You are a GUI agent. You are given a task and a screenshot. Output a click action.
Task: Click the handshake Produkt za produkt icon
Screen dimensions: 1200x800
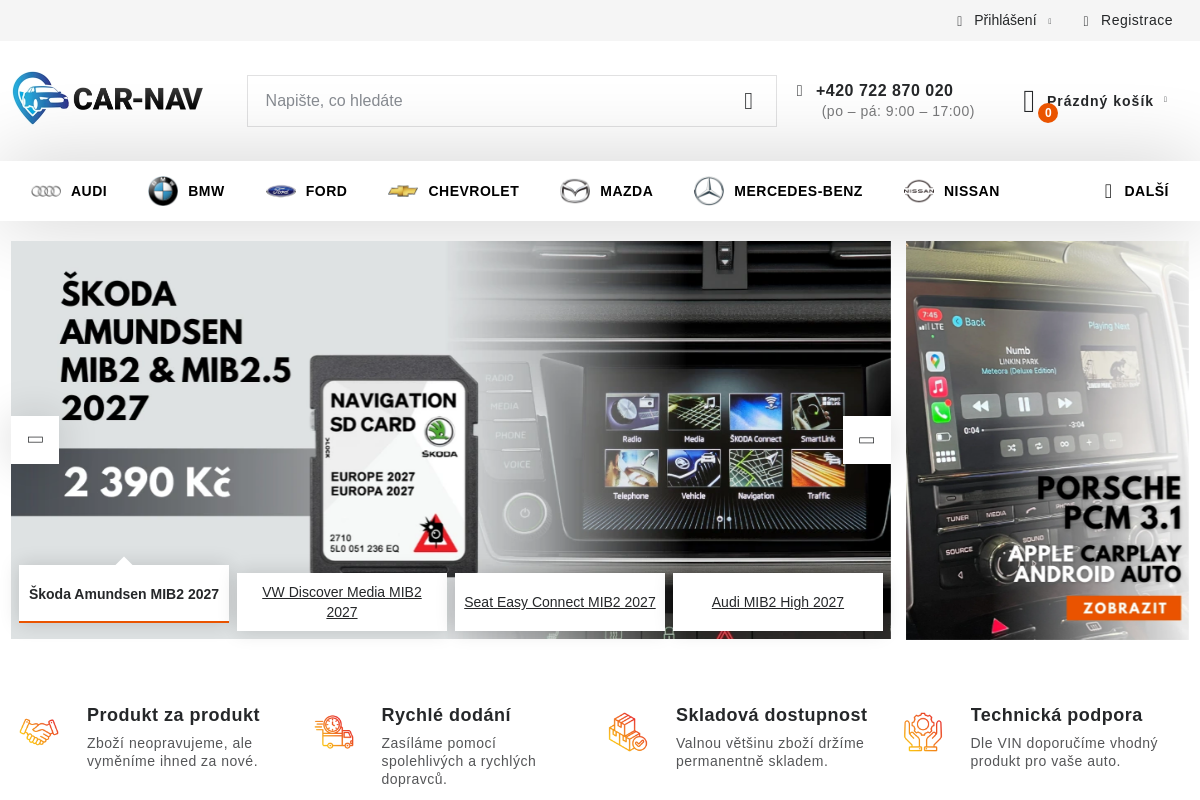click(x=39, y=732)
